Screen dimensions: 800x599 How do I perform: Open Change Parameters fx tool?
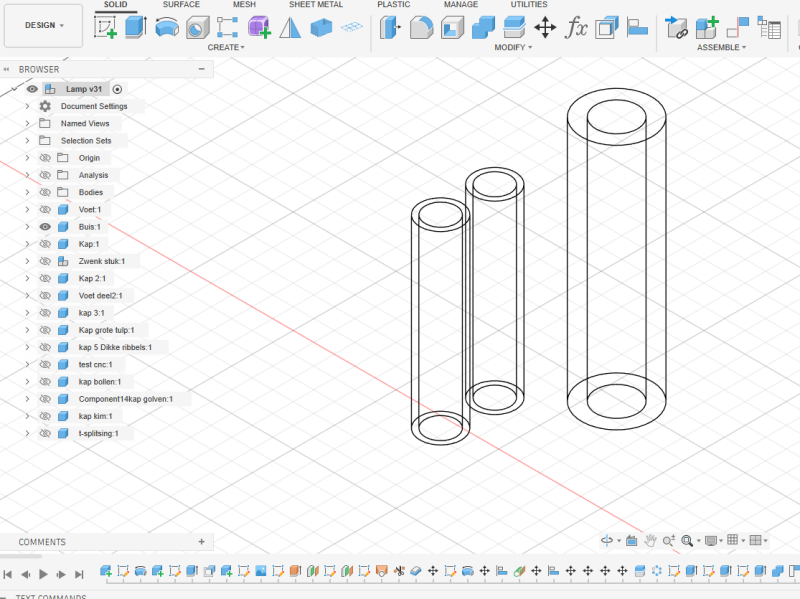[576, 27]
